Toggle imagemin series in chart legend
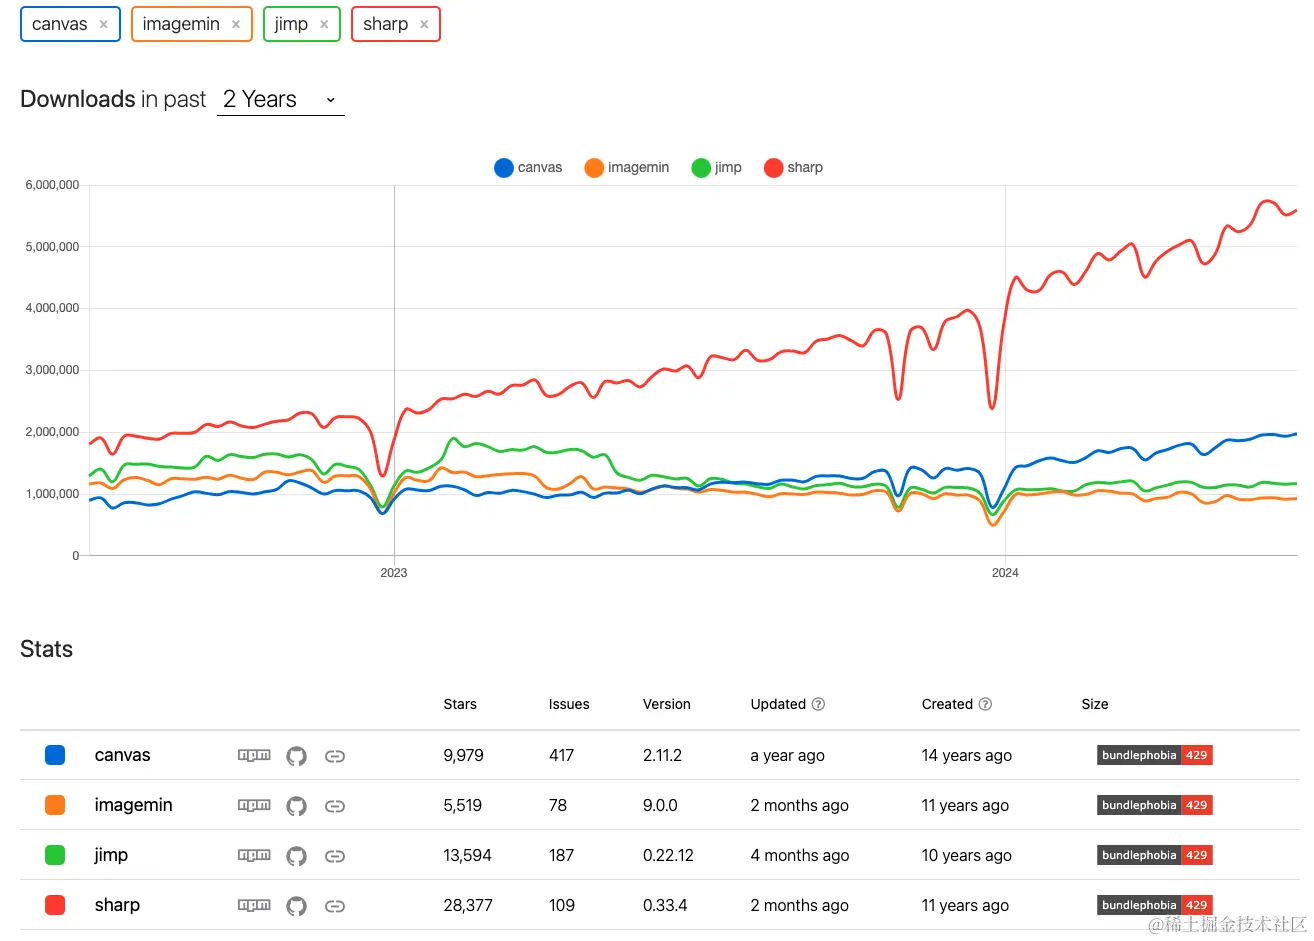Image resolution: width=1314 pixels, height=941 pixels. click(627, 168)
